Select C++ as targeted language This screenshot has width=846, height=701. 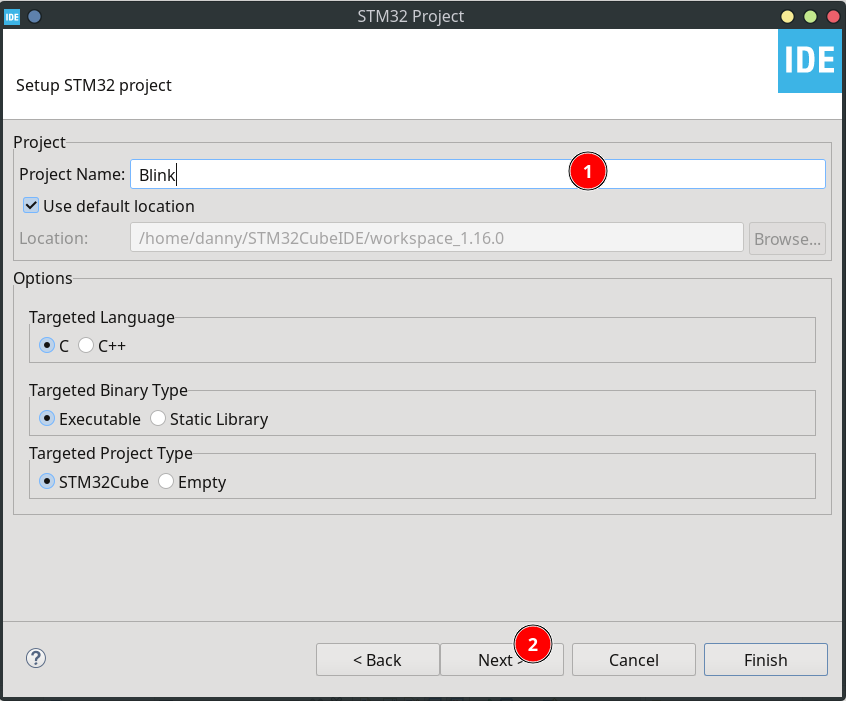click(86, 345)
